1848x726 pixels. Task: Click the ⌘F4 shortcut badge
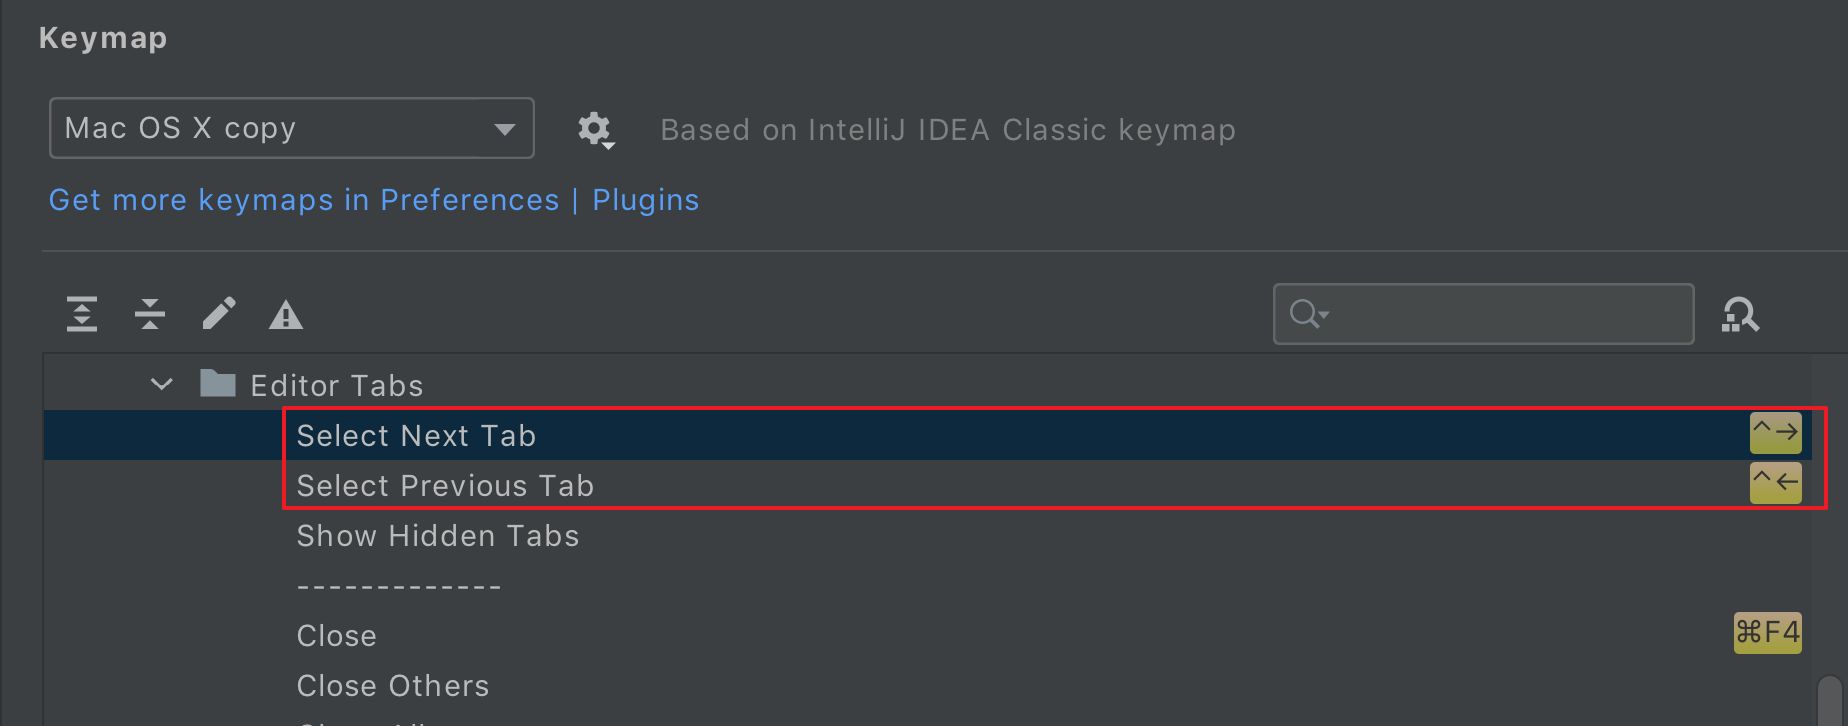pos(1767,633)
